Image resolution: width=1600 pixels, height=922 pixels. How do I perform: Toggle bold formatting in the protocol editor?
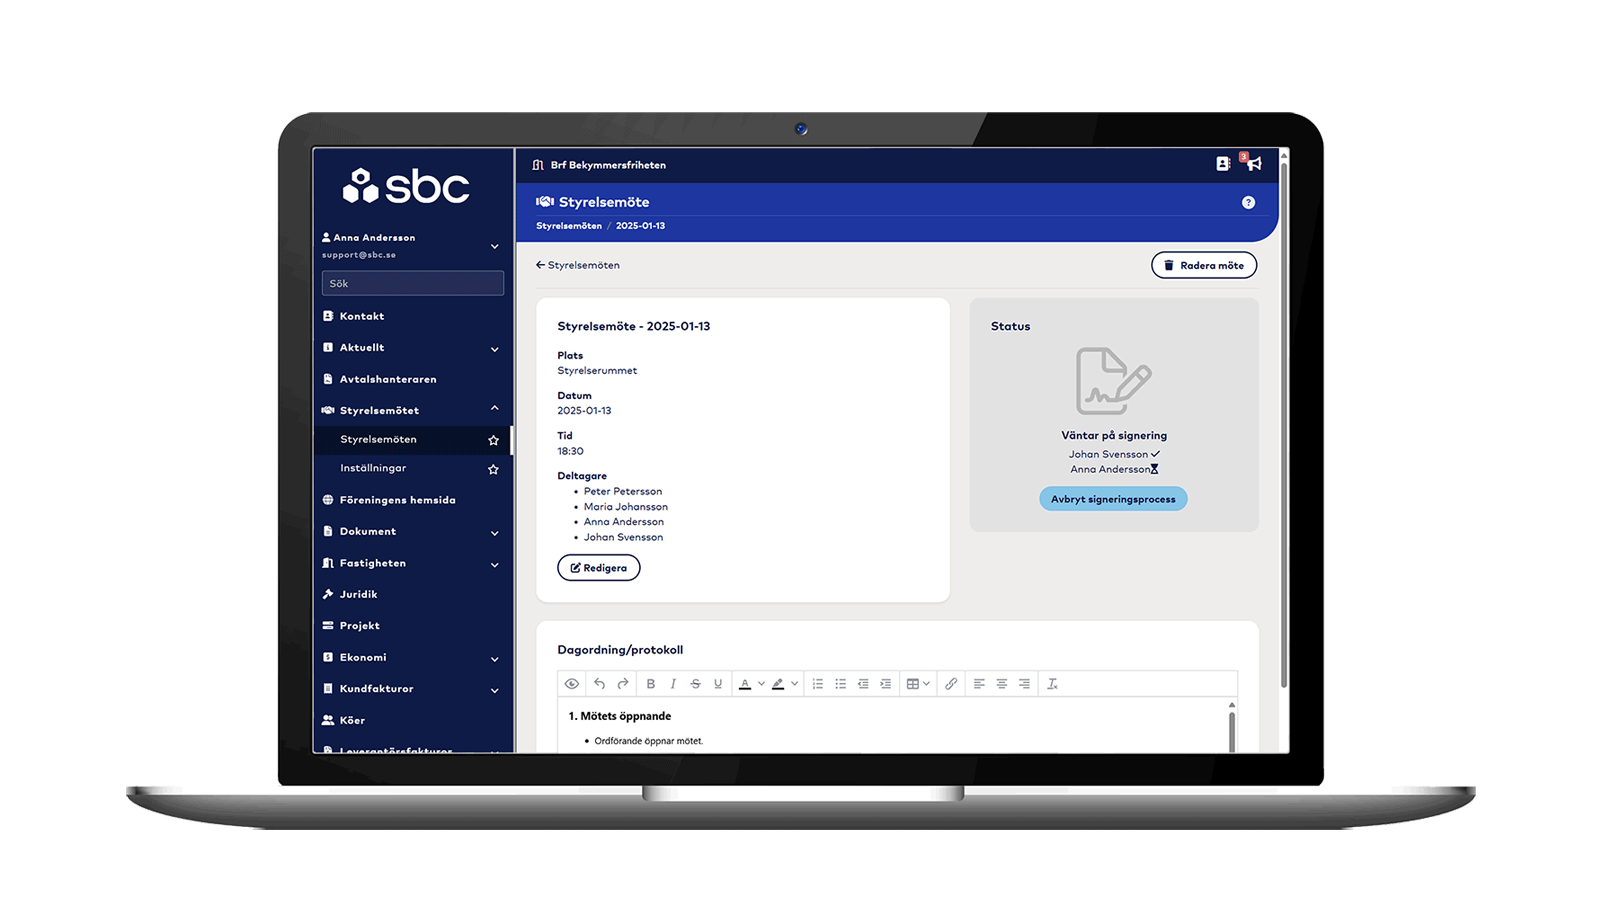point(650,684)
